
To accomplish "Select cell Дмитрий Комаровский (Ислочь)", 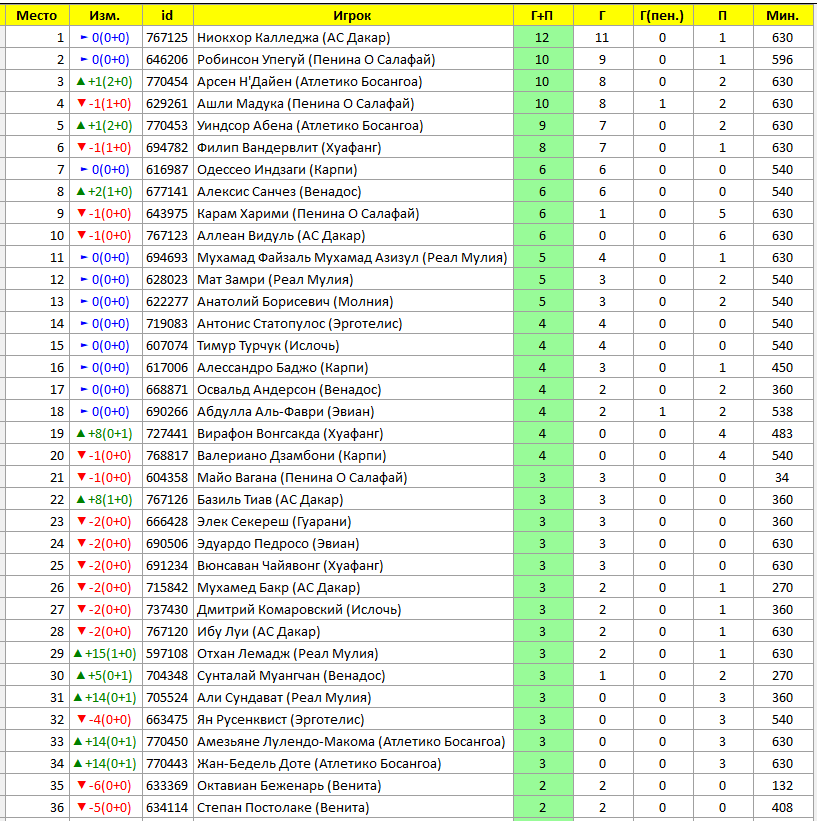I will pyautogui.click(x=353, y=609).
